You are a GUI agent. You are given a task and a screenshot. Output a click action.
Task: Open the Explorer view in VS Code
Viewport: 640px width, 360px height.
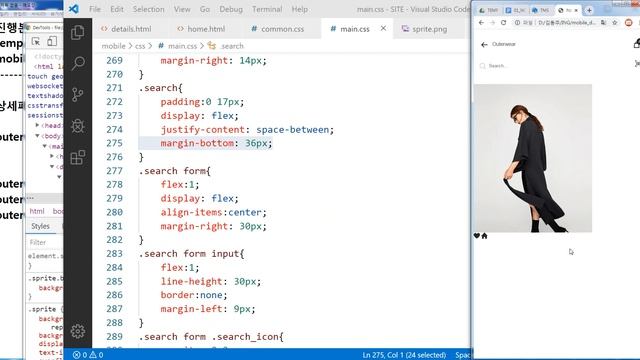tap(78, 33)
